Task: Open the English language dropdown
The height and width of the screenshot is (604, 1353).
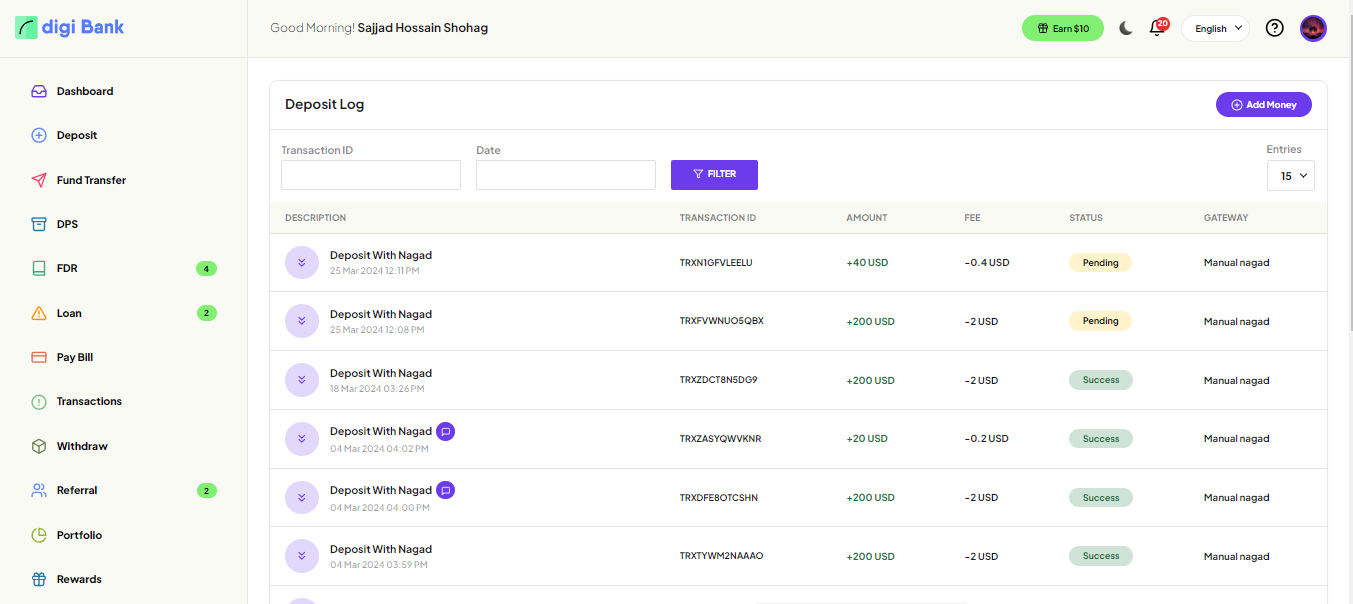Action: (x=1215, y=28)
